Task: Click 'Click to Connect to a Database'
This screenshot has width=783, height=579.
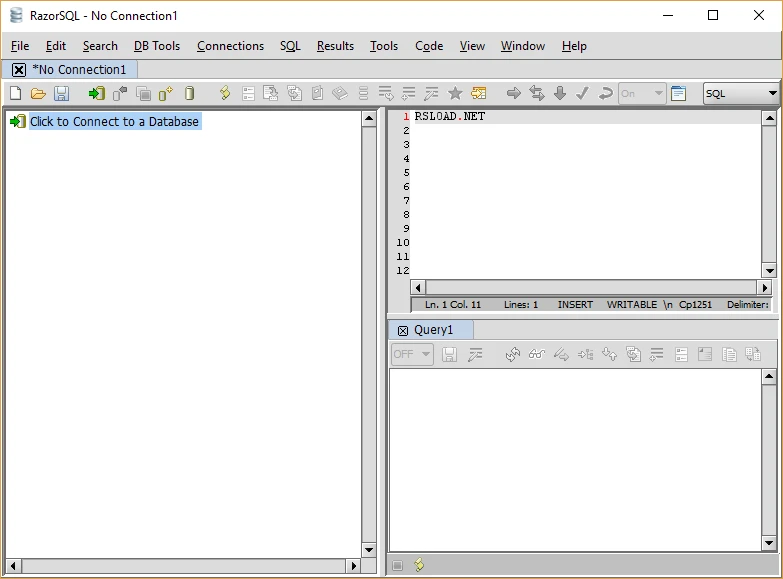Action: 114,121
